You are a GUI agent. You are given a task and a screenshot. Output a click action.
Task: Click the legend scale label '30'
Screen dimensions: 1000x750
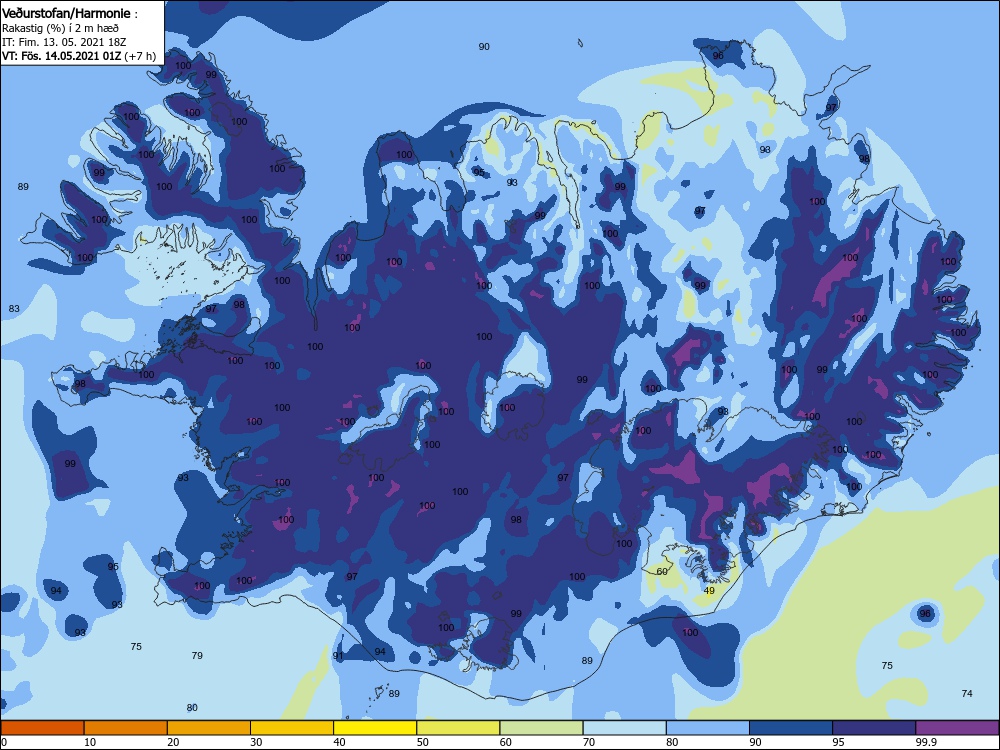[x=256, y=742]
